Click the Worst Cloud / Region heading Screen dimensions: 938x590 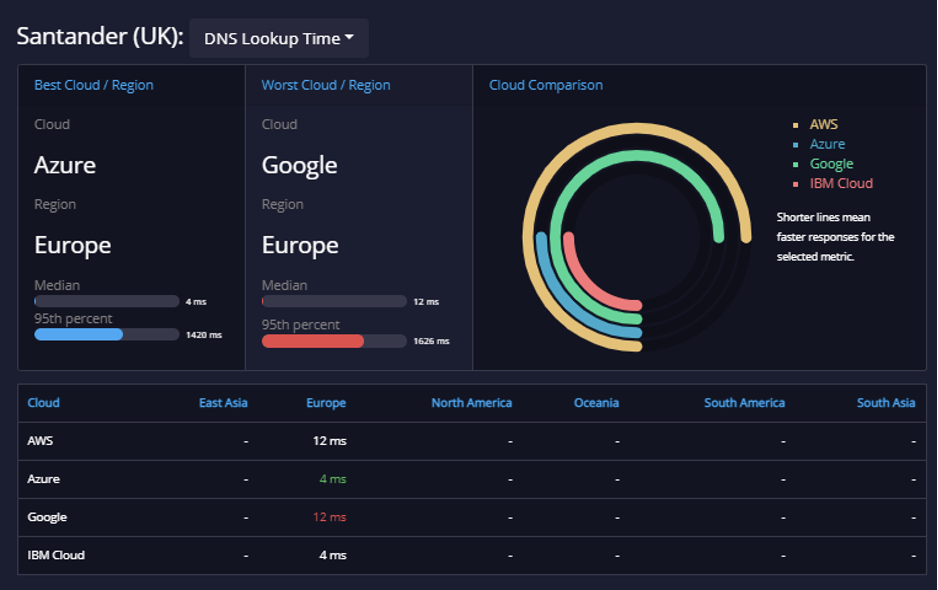coord(326,85)
